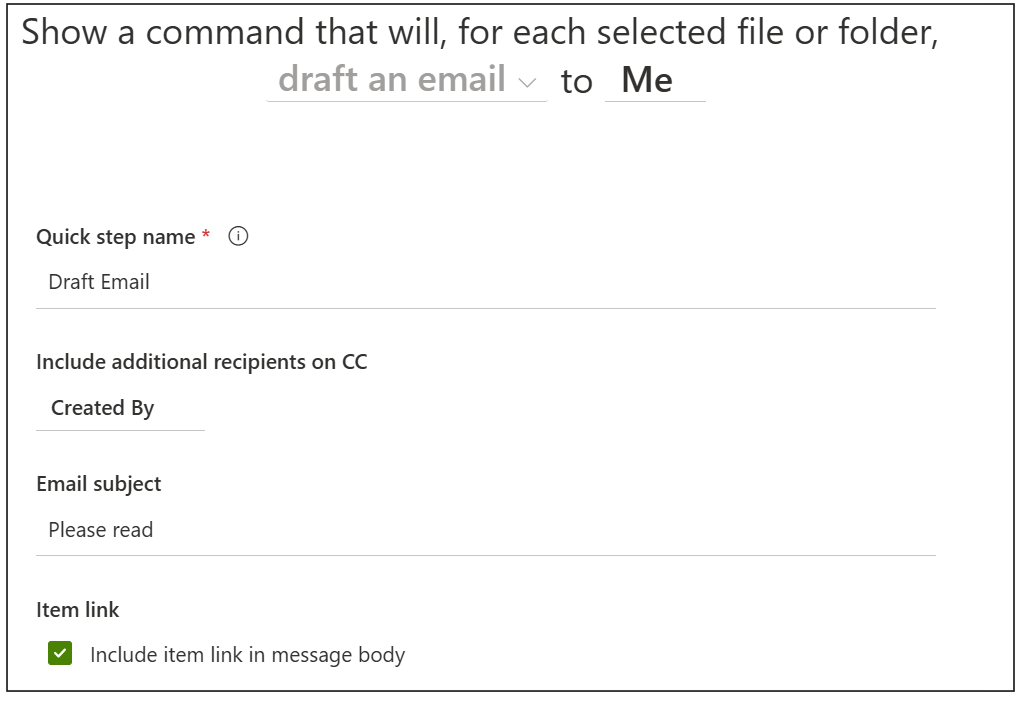Click the "Created By" field underline

[120, 428]
